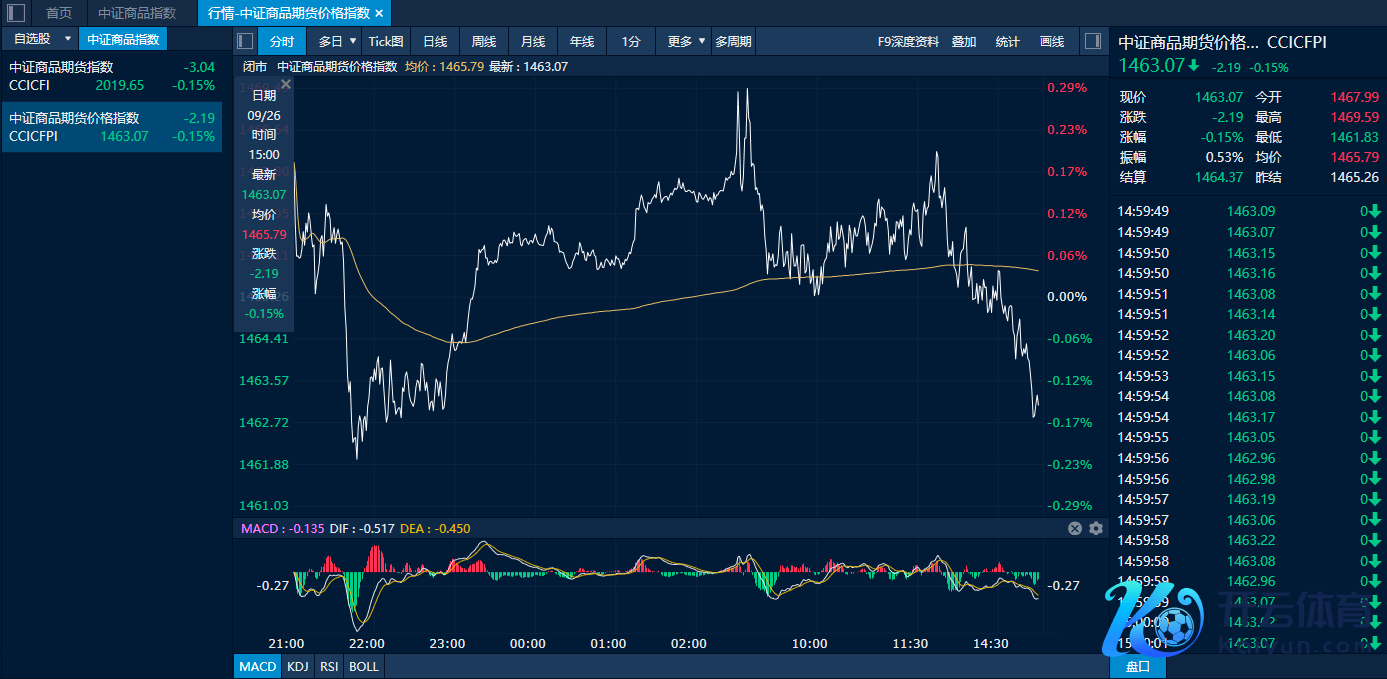
Task: Open F9深度资料
Action: coord(908,41)
